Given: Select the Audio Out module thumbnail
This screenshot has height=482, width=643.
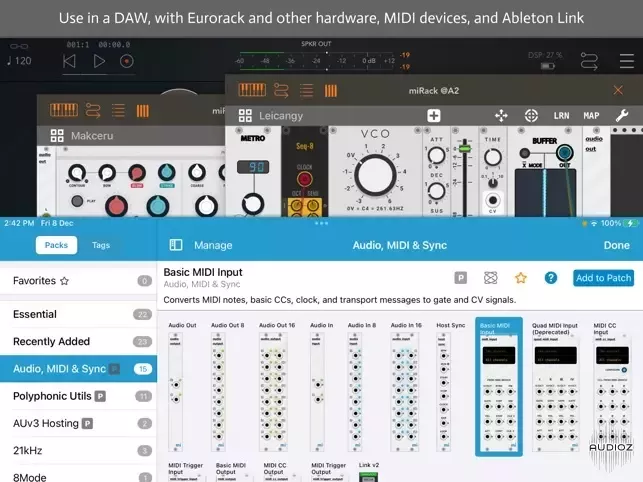Looking at the screenshot, I should (x=176, y=392).
